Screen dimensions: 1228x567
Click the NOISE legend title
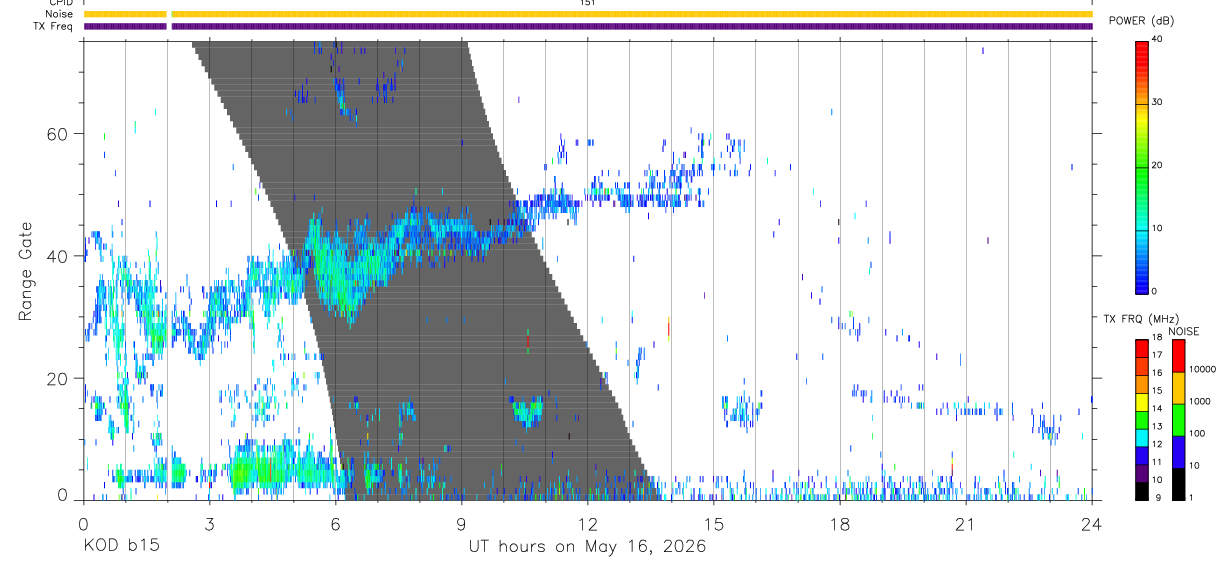pyautogui.click(x=1184, y=331)
